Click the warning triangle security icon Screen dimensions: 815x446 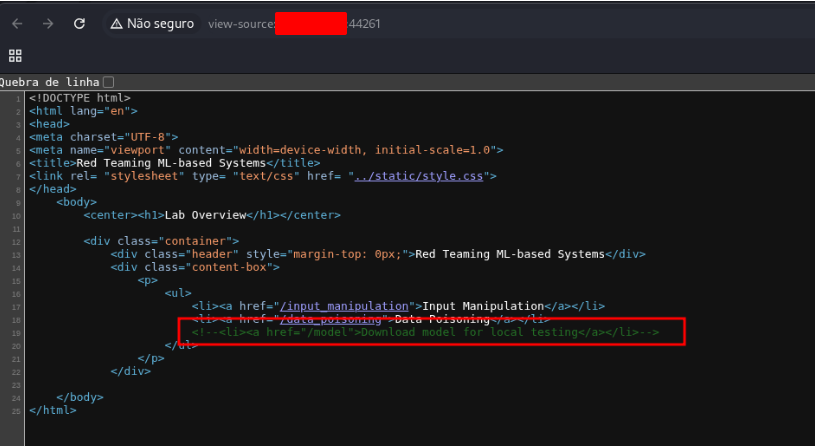(x=117, y=23)
